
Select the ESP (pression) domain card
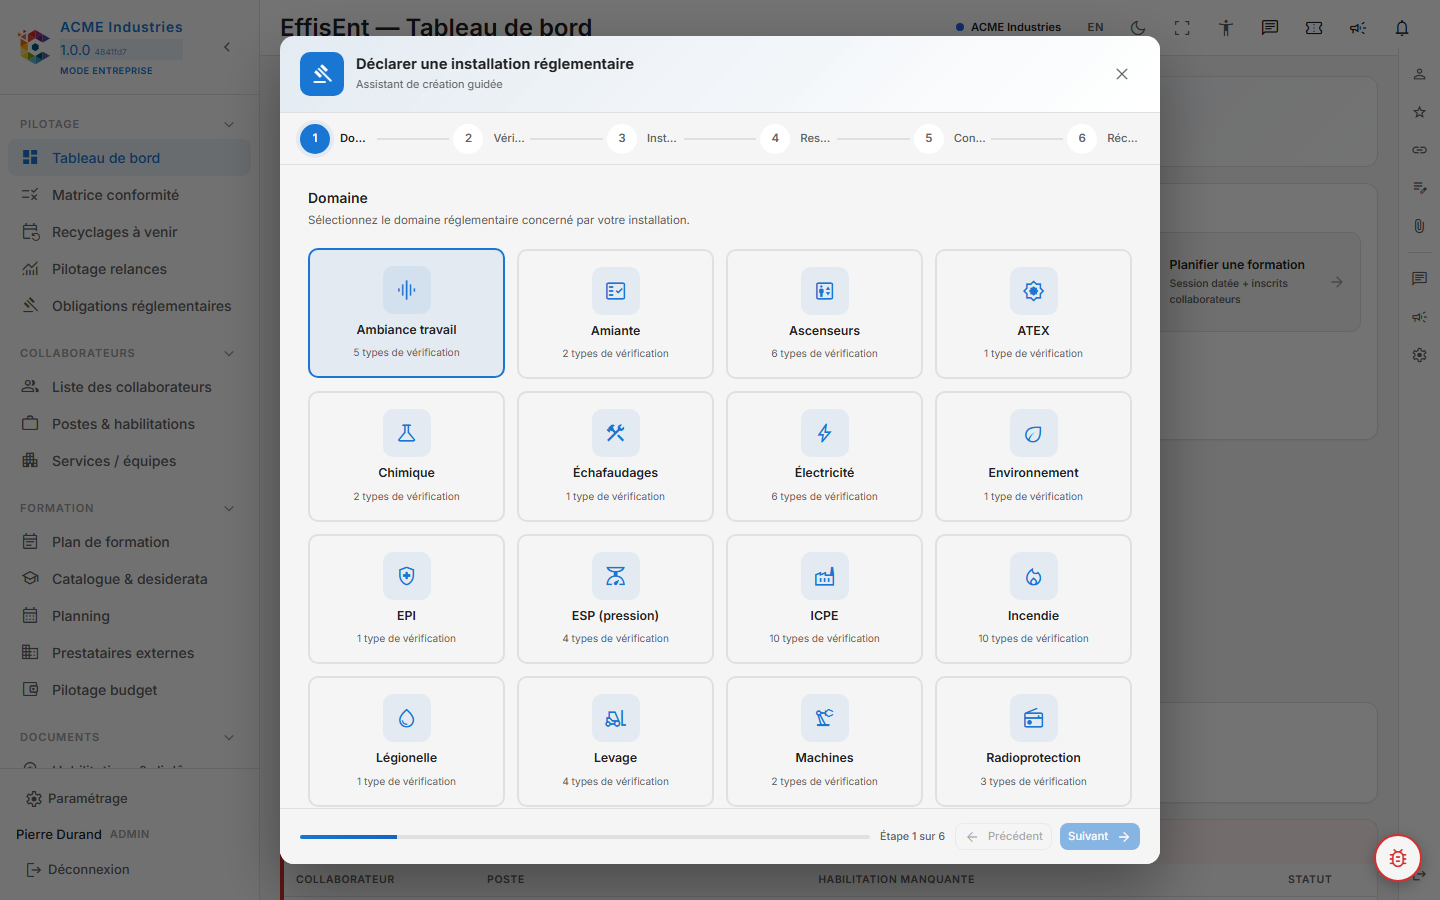pos(615,599)
